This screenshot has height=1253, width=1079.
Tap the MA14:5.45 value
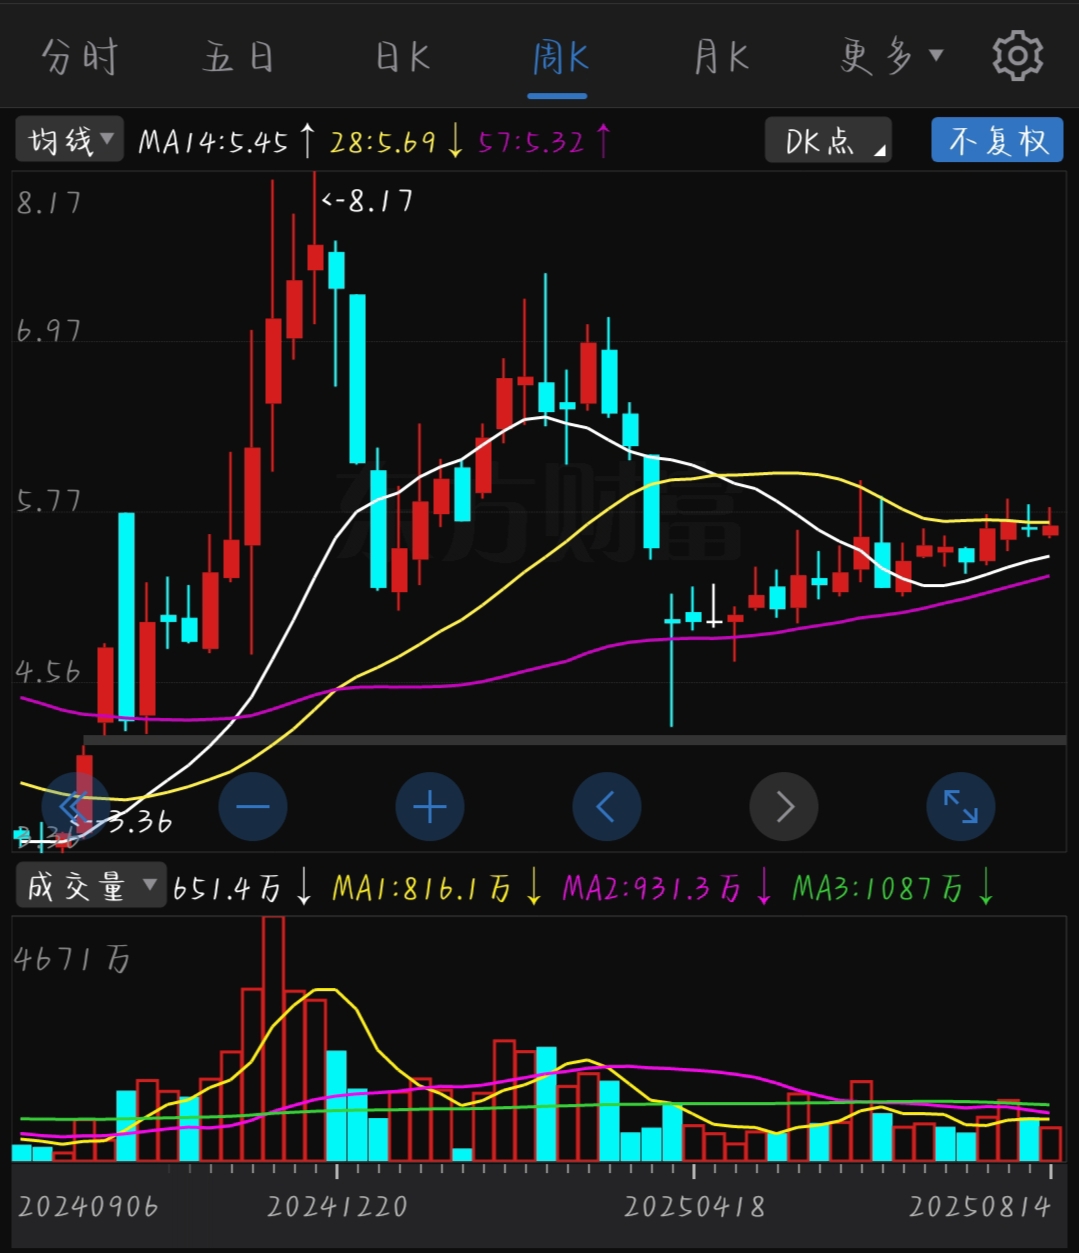click(214, 141)
